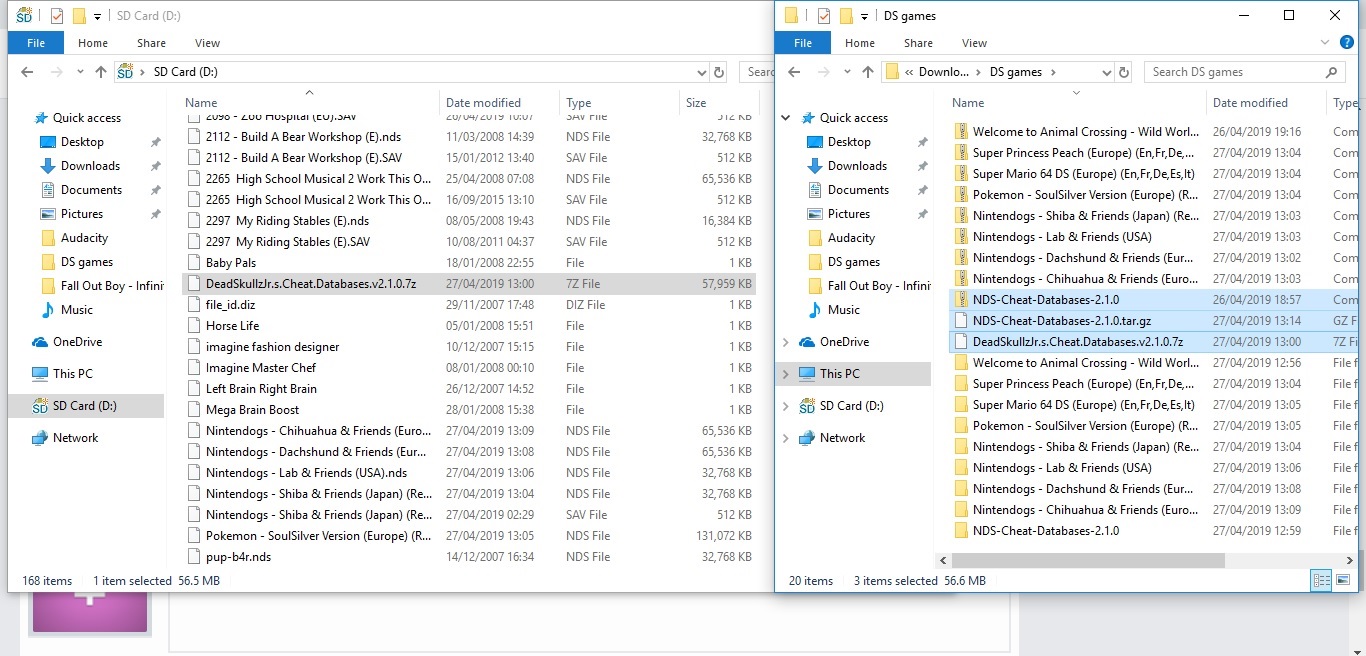Viewport: 1366px width, 656px height.
Task: Click properties checkmark icon in DS games titlebar
Action: (824, 16)
